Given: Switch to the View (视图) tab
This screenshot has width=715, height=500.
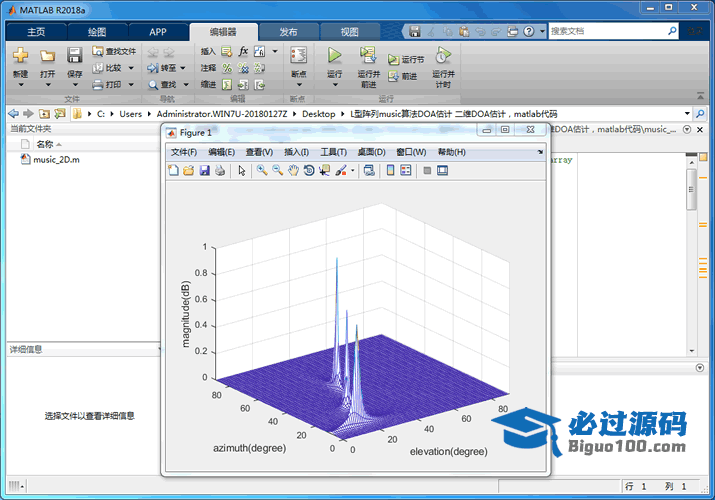Looking at the screenshot, I should tap(350, 32).
